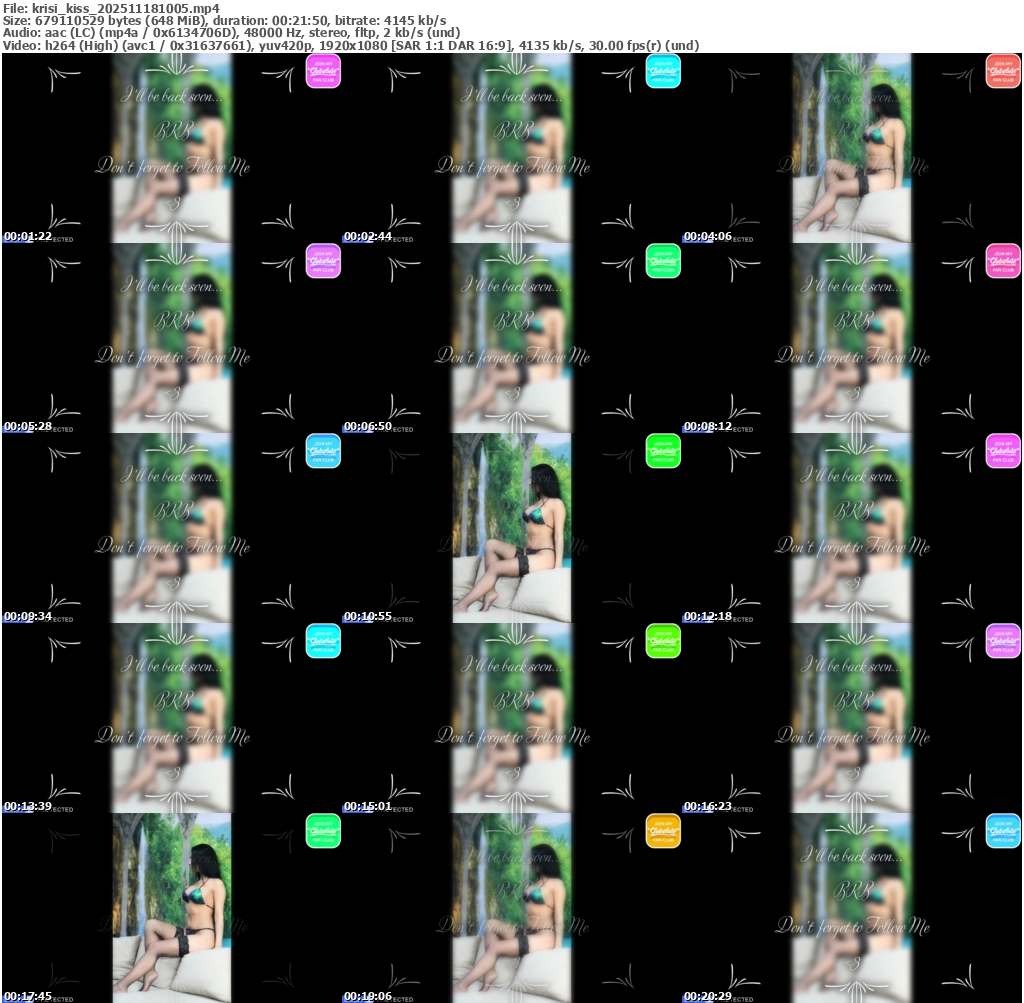Screen dimensions: 1024x1003
Task: Click the blue fan club badge in the 00:09:34 frame
Action: [x=323, y=451]
